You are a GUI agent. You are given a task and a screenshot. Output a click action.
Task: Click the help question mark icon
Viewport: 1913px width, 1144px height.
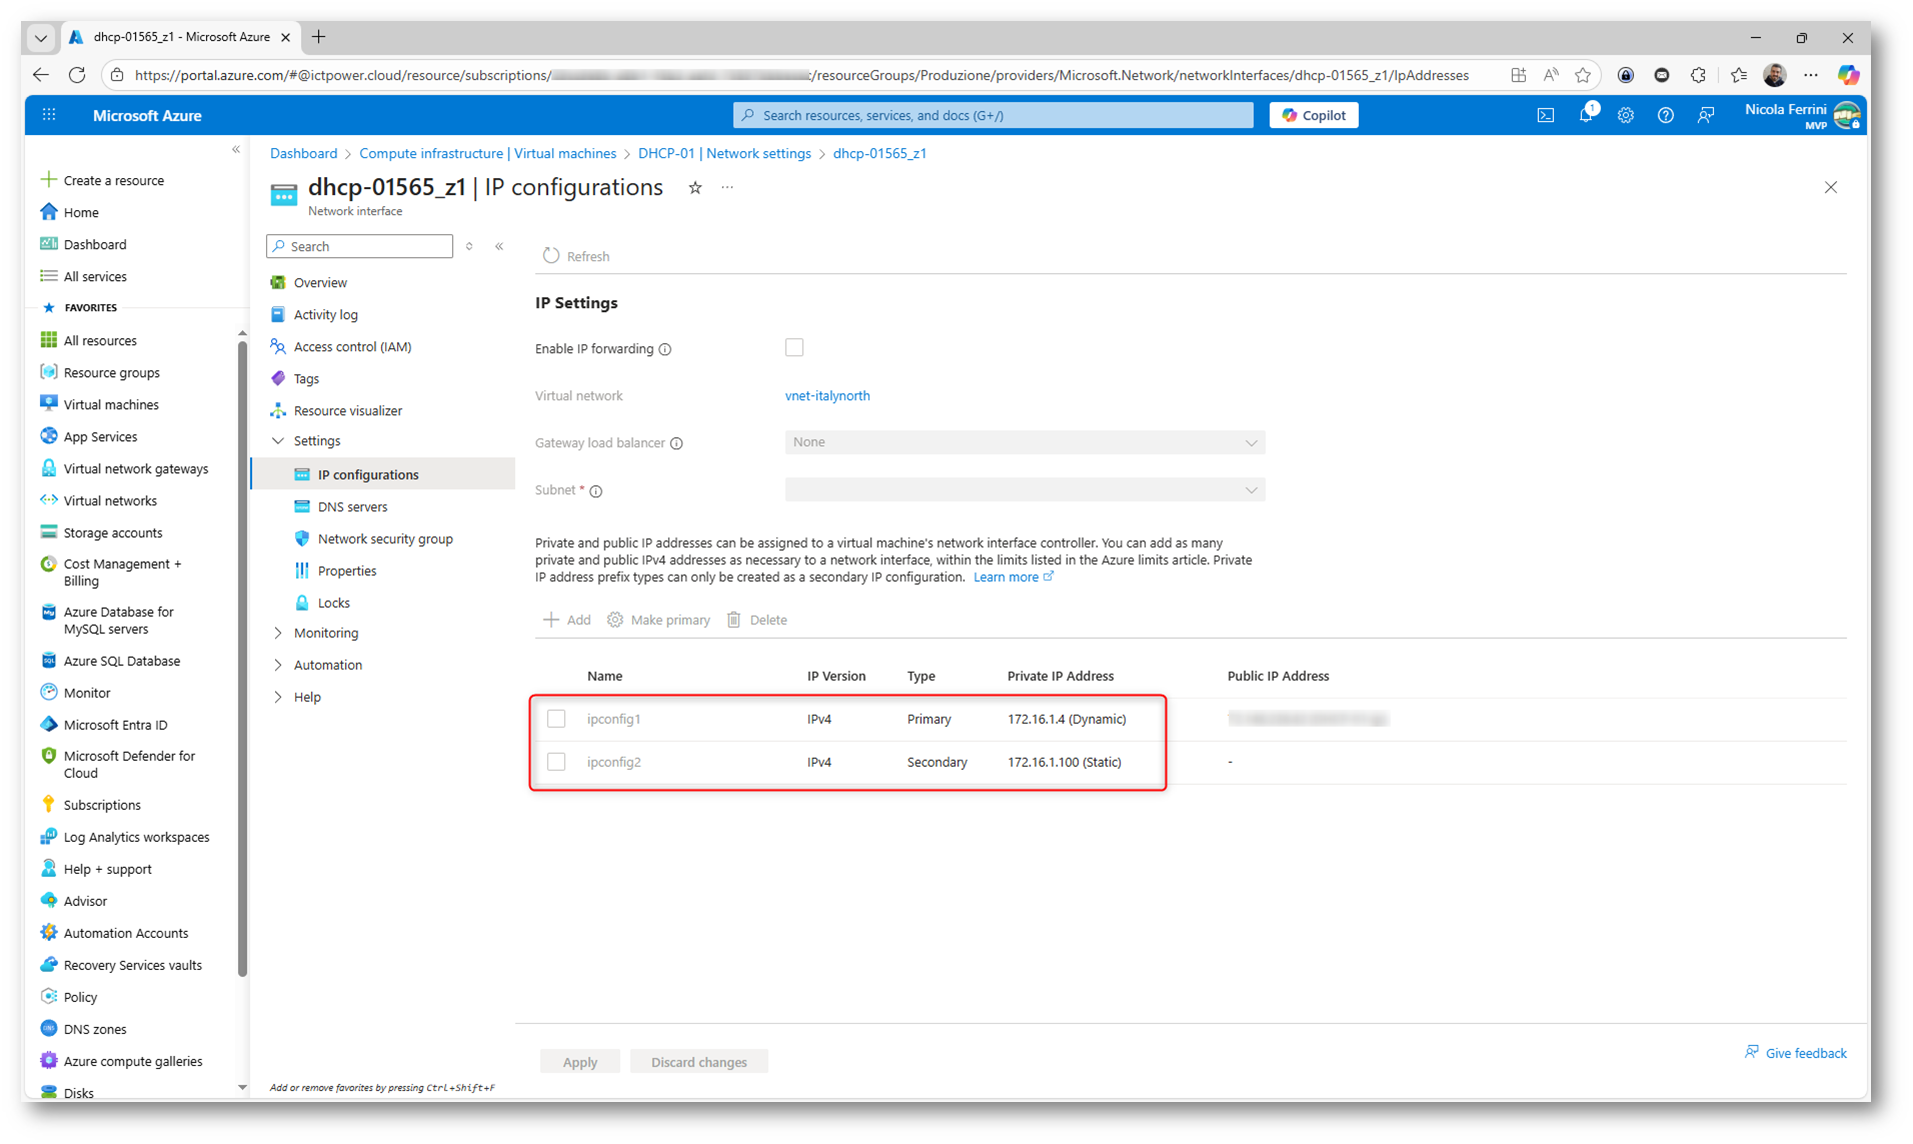pyautogui.click(x=1665, y=115)
